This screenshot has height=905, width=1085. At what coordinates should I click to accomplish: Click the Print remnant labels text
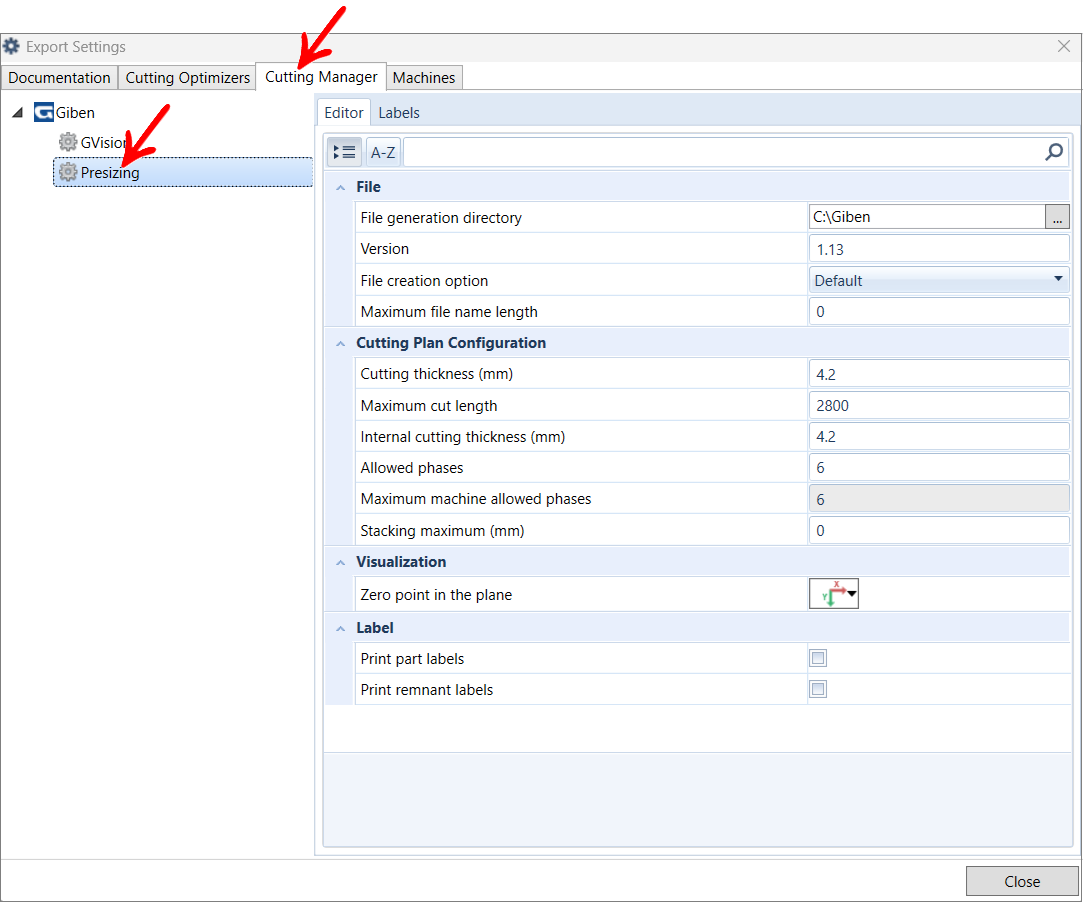coord(427,691)
